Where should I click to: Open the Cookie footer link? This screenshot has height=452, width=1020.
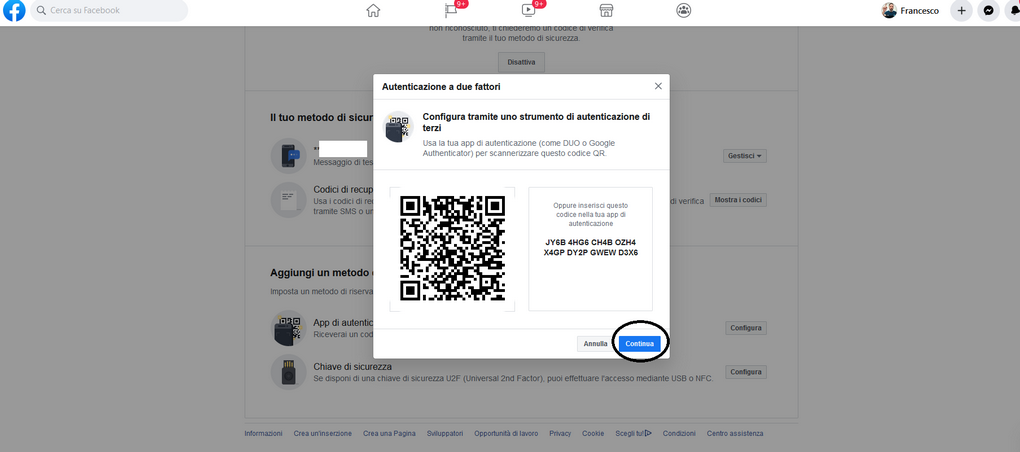(x=593, y=433)
